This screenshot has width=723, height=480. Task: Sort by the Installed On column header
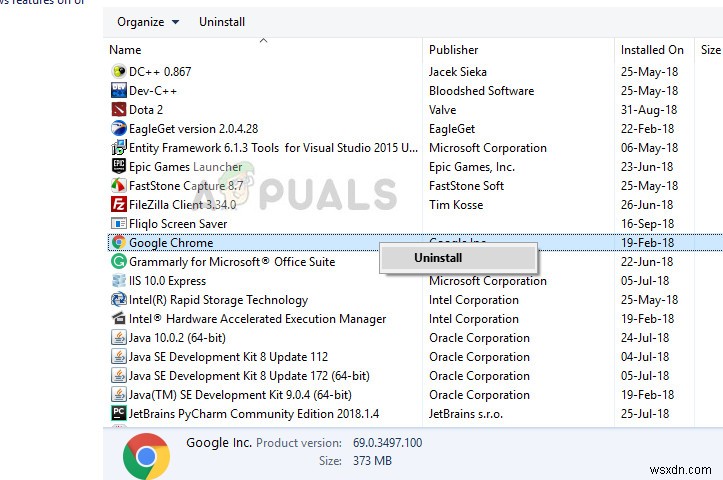point(652,50)
